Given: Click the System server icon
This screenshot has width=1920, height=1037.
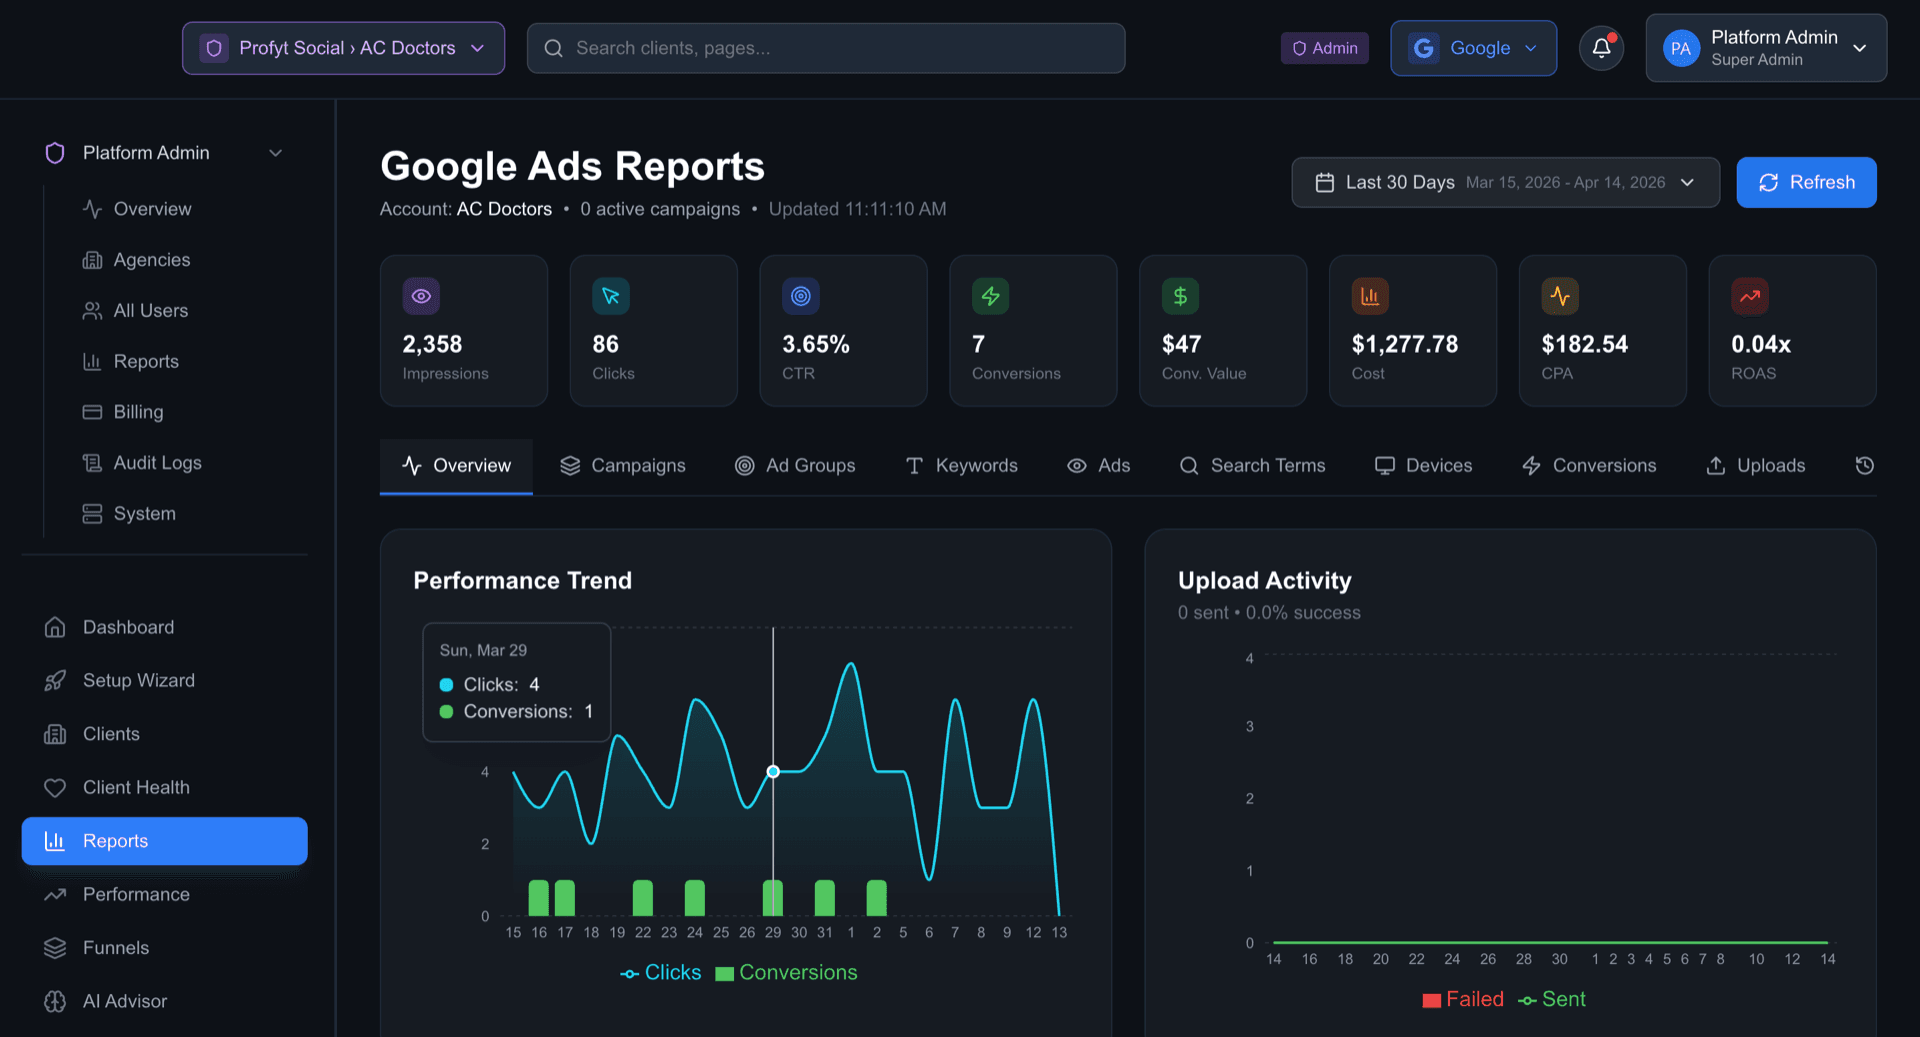Looking at the screenshot, I should [x=92, y=514].
